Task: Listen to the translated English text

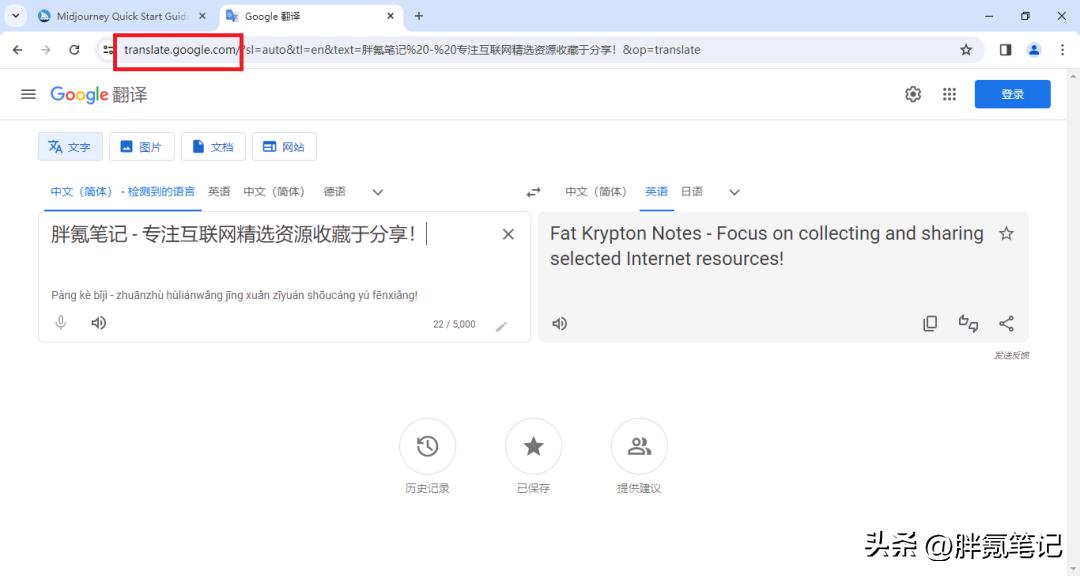Action: [559, 323]
